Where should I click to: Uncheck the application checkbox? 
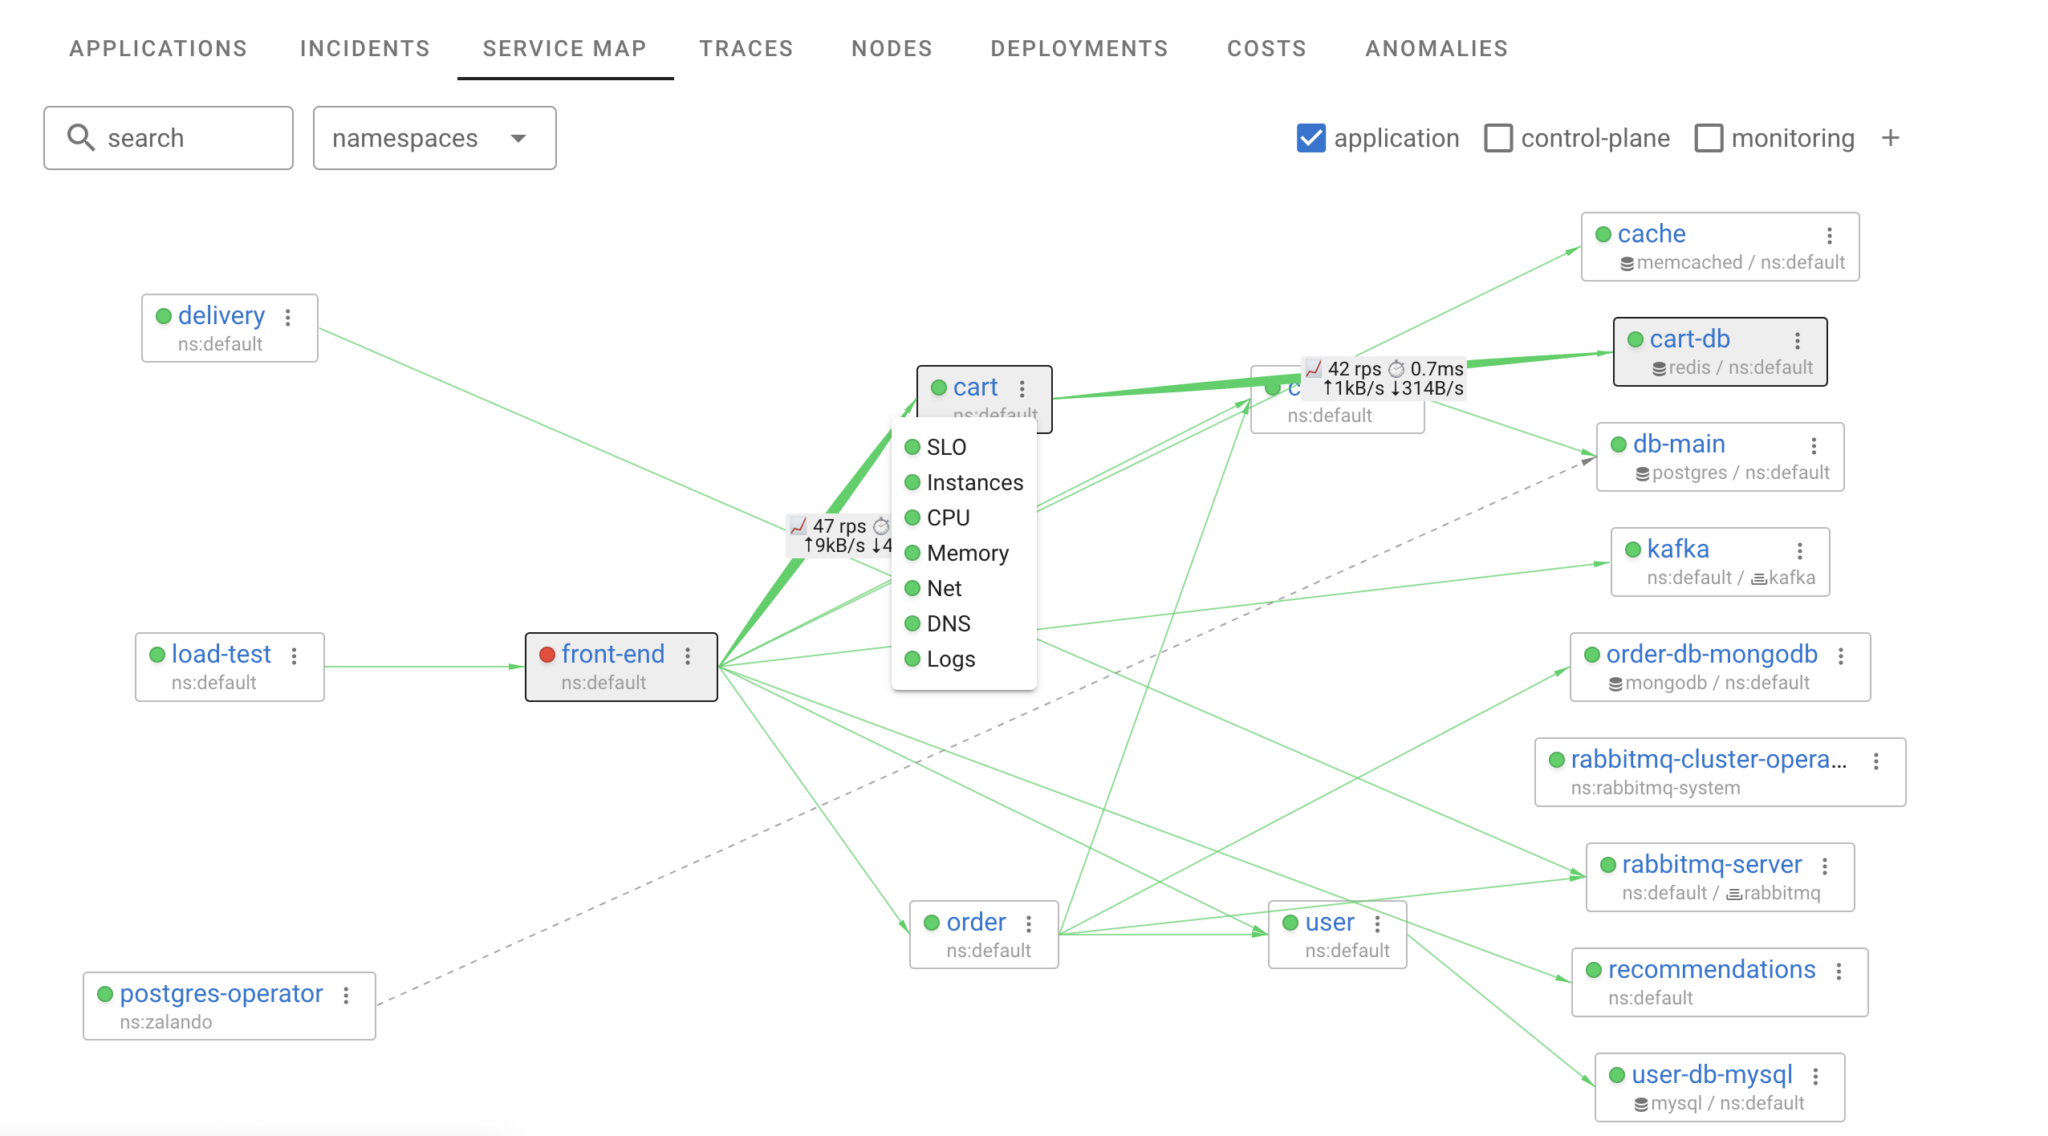1311,137
